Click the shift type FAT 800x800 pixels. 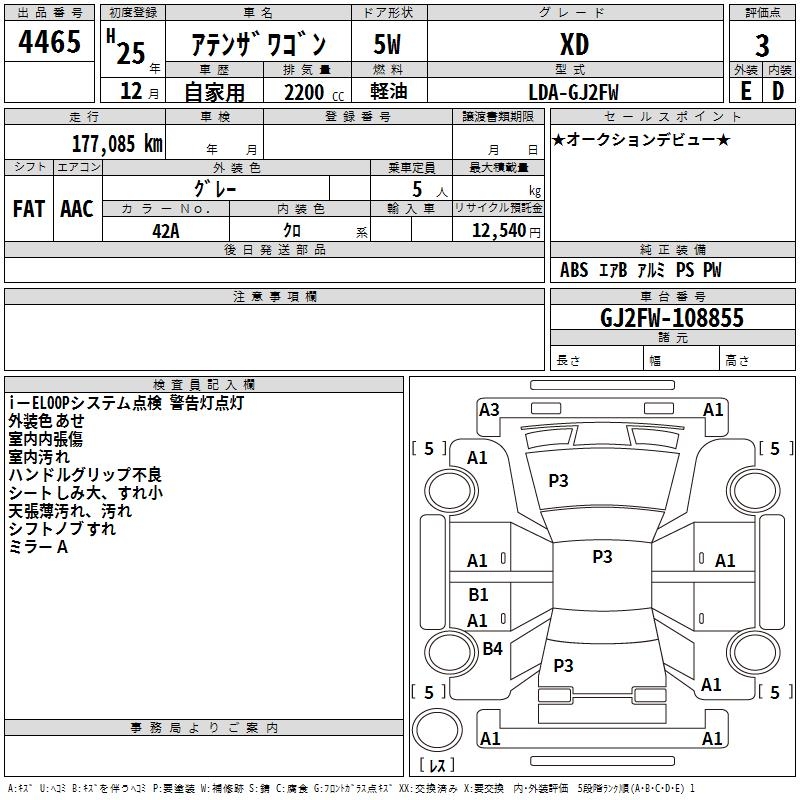coord(29,209)
